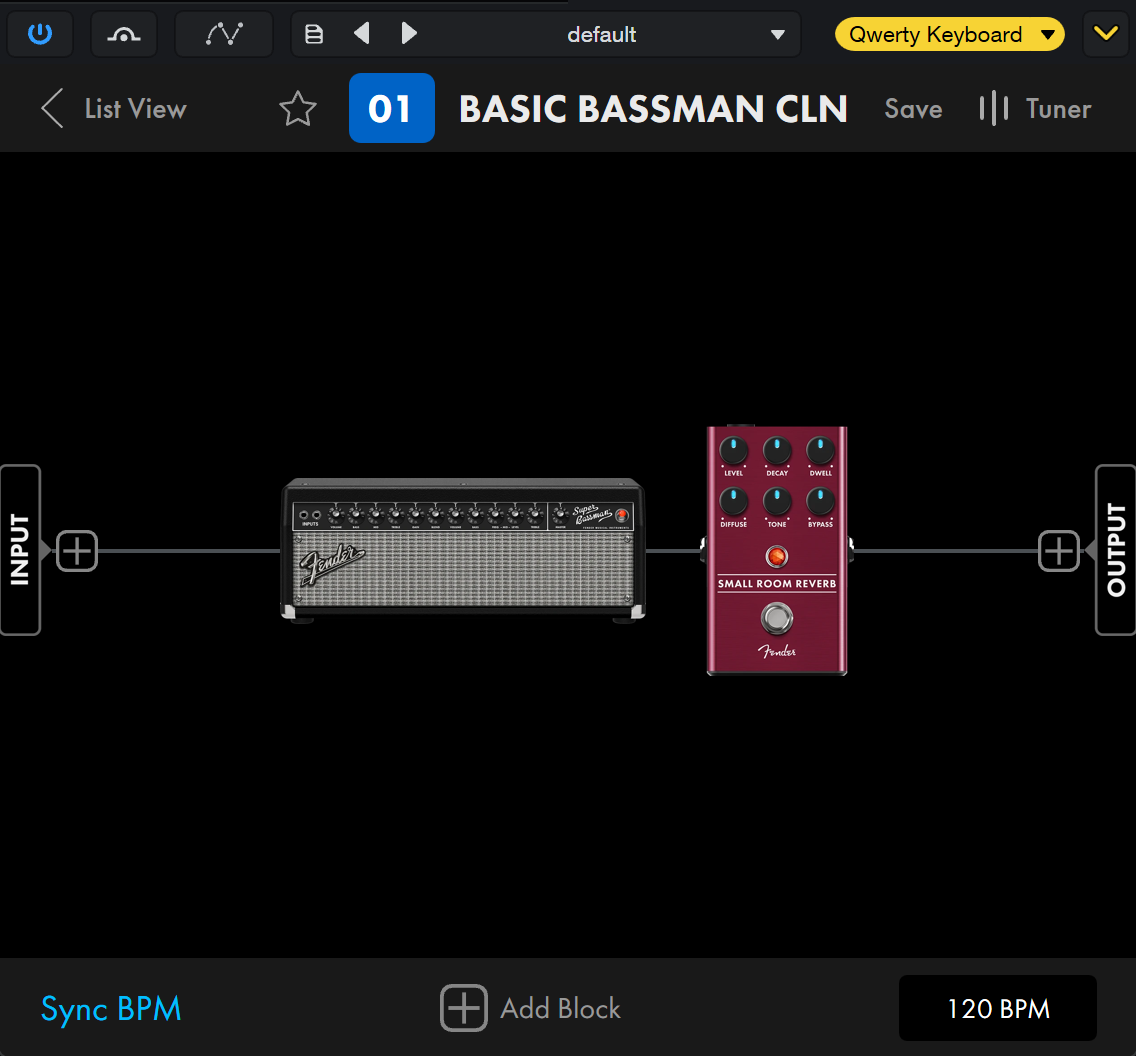The image size is (1136, 1056).
Task: Return to List View
Action: [x=114, y=109]
